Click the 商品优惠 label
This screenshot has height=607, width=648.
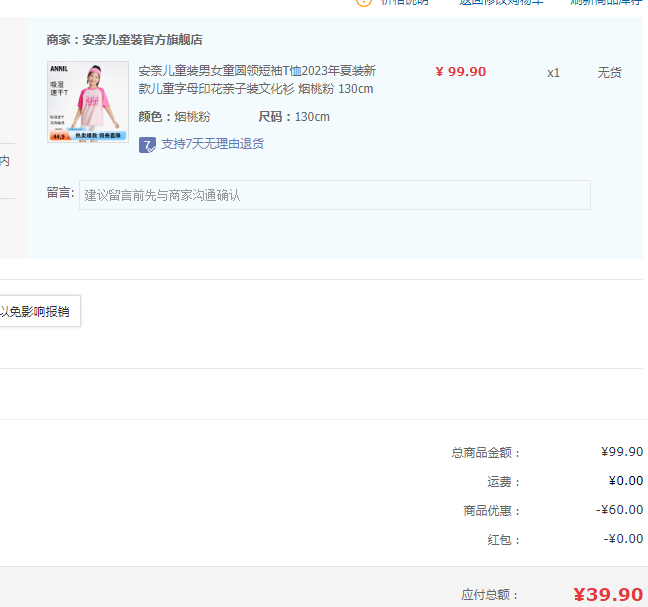point(491,511)
